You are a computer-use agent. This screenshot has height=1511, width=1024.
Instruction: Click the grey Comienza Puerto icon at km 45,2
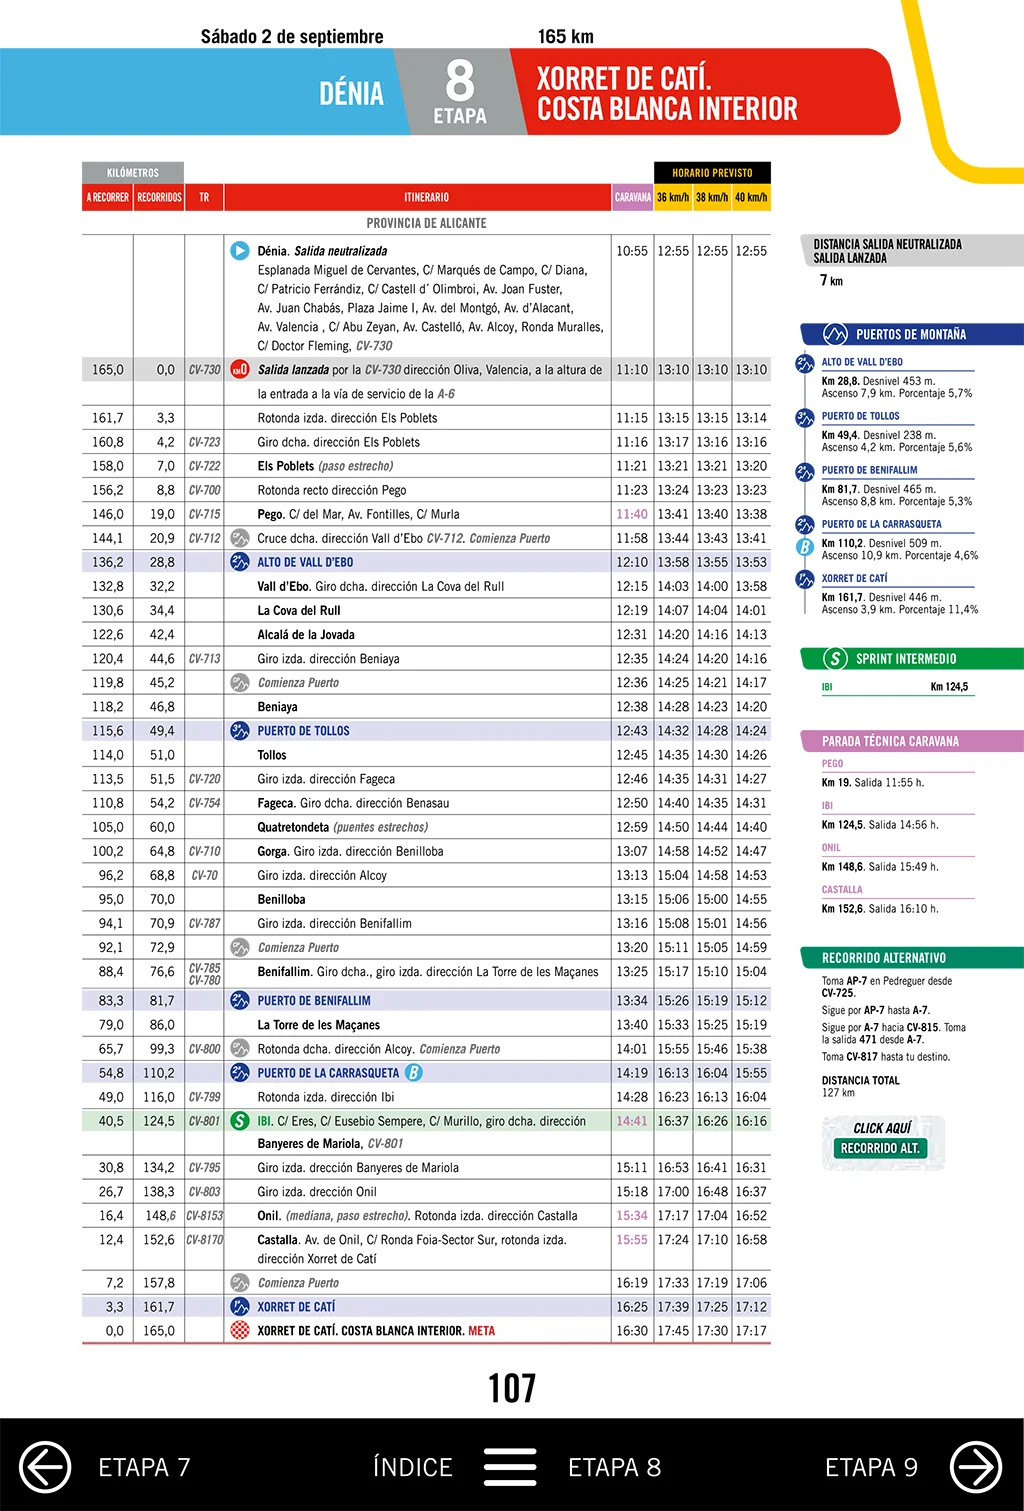pyautogui.click(x=240, y=683)
